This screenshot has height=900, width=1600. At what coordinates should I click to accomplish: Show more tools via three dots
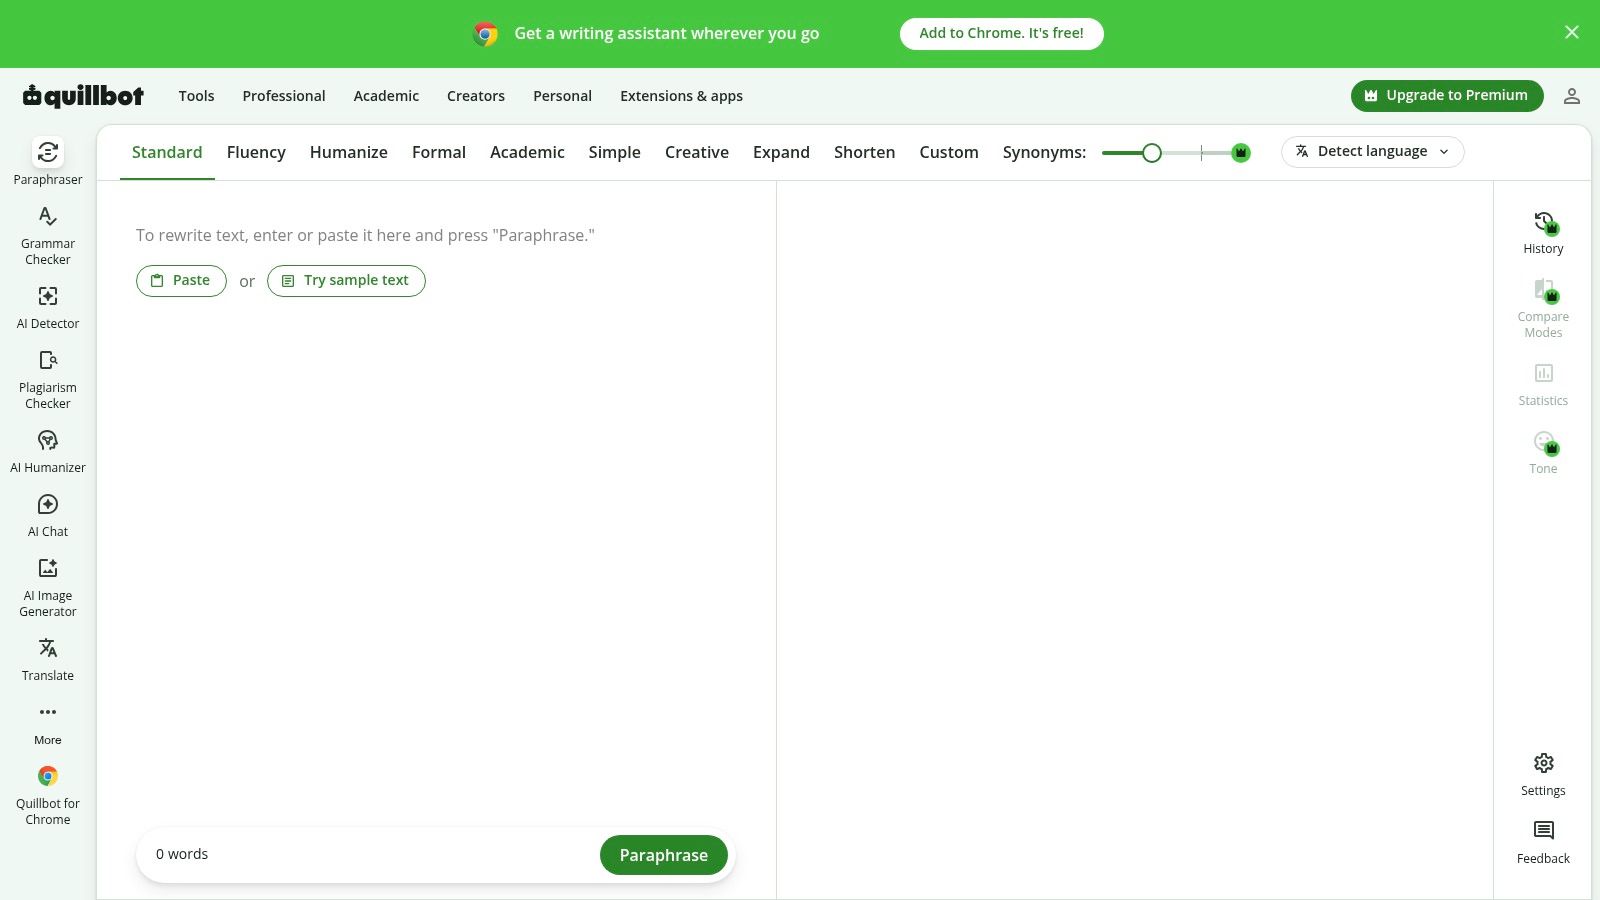tap(48, 724)
